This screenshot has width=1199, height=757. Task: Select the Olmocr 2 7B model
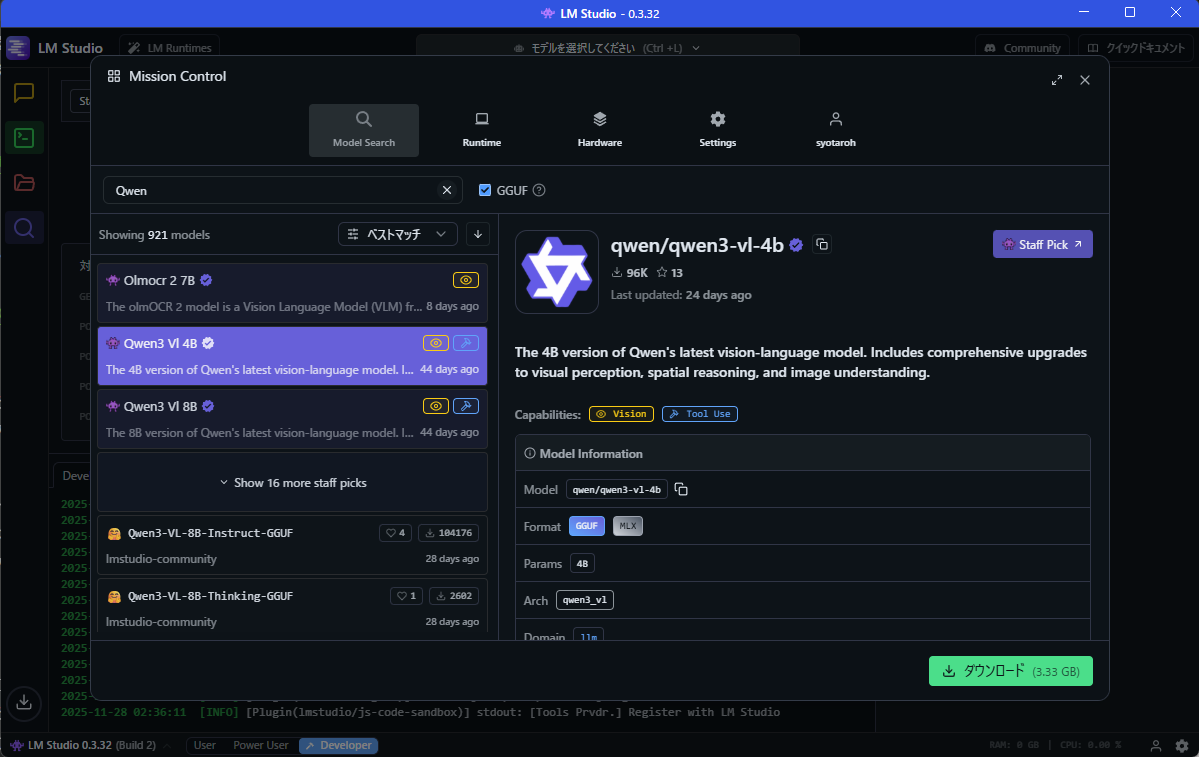[x=293, y=293]
